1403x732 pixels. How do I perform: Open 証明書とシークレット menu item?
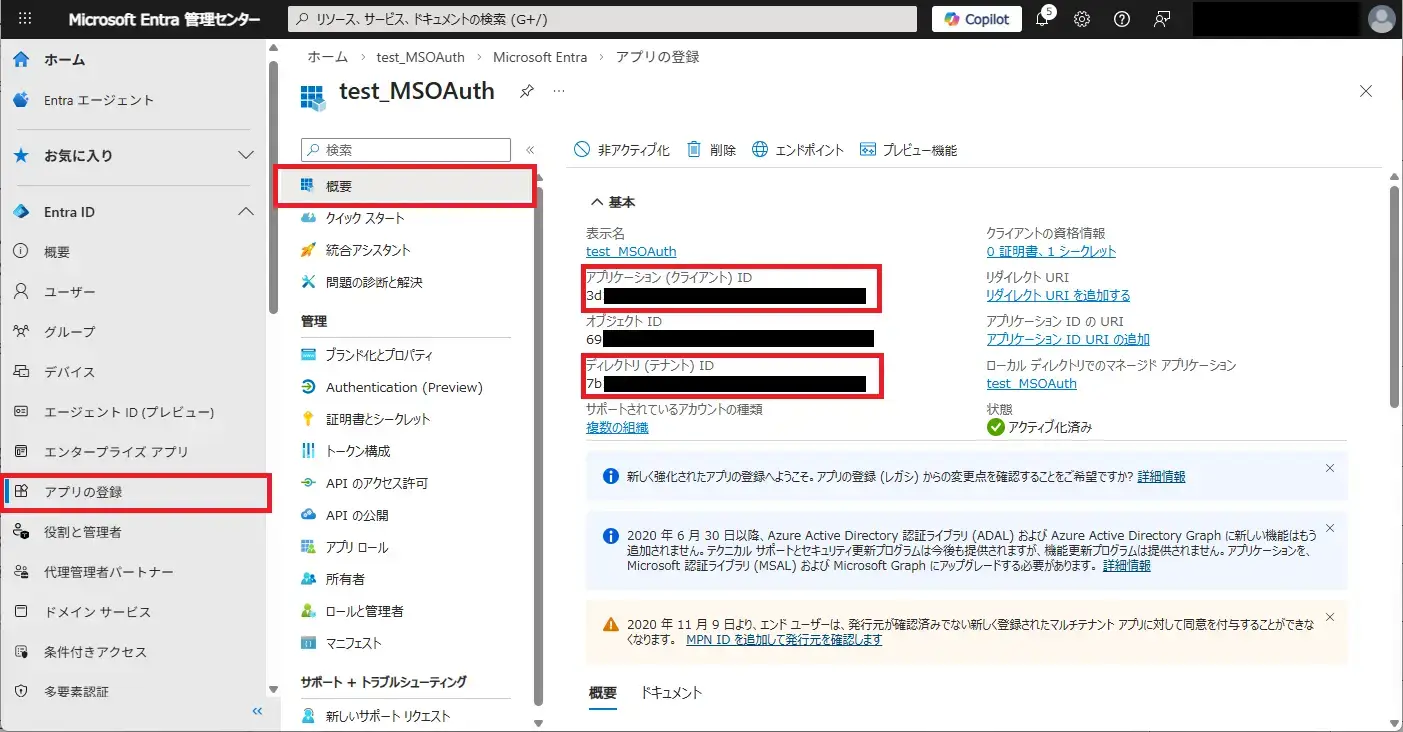click(378, 419)
